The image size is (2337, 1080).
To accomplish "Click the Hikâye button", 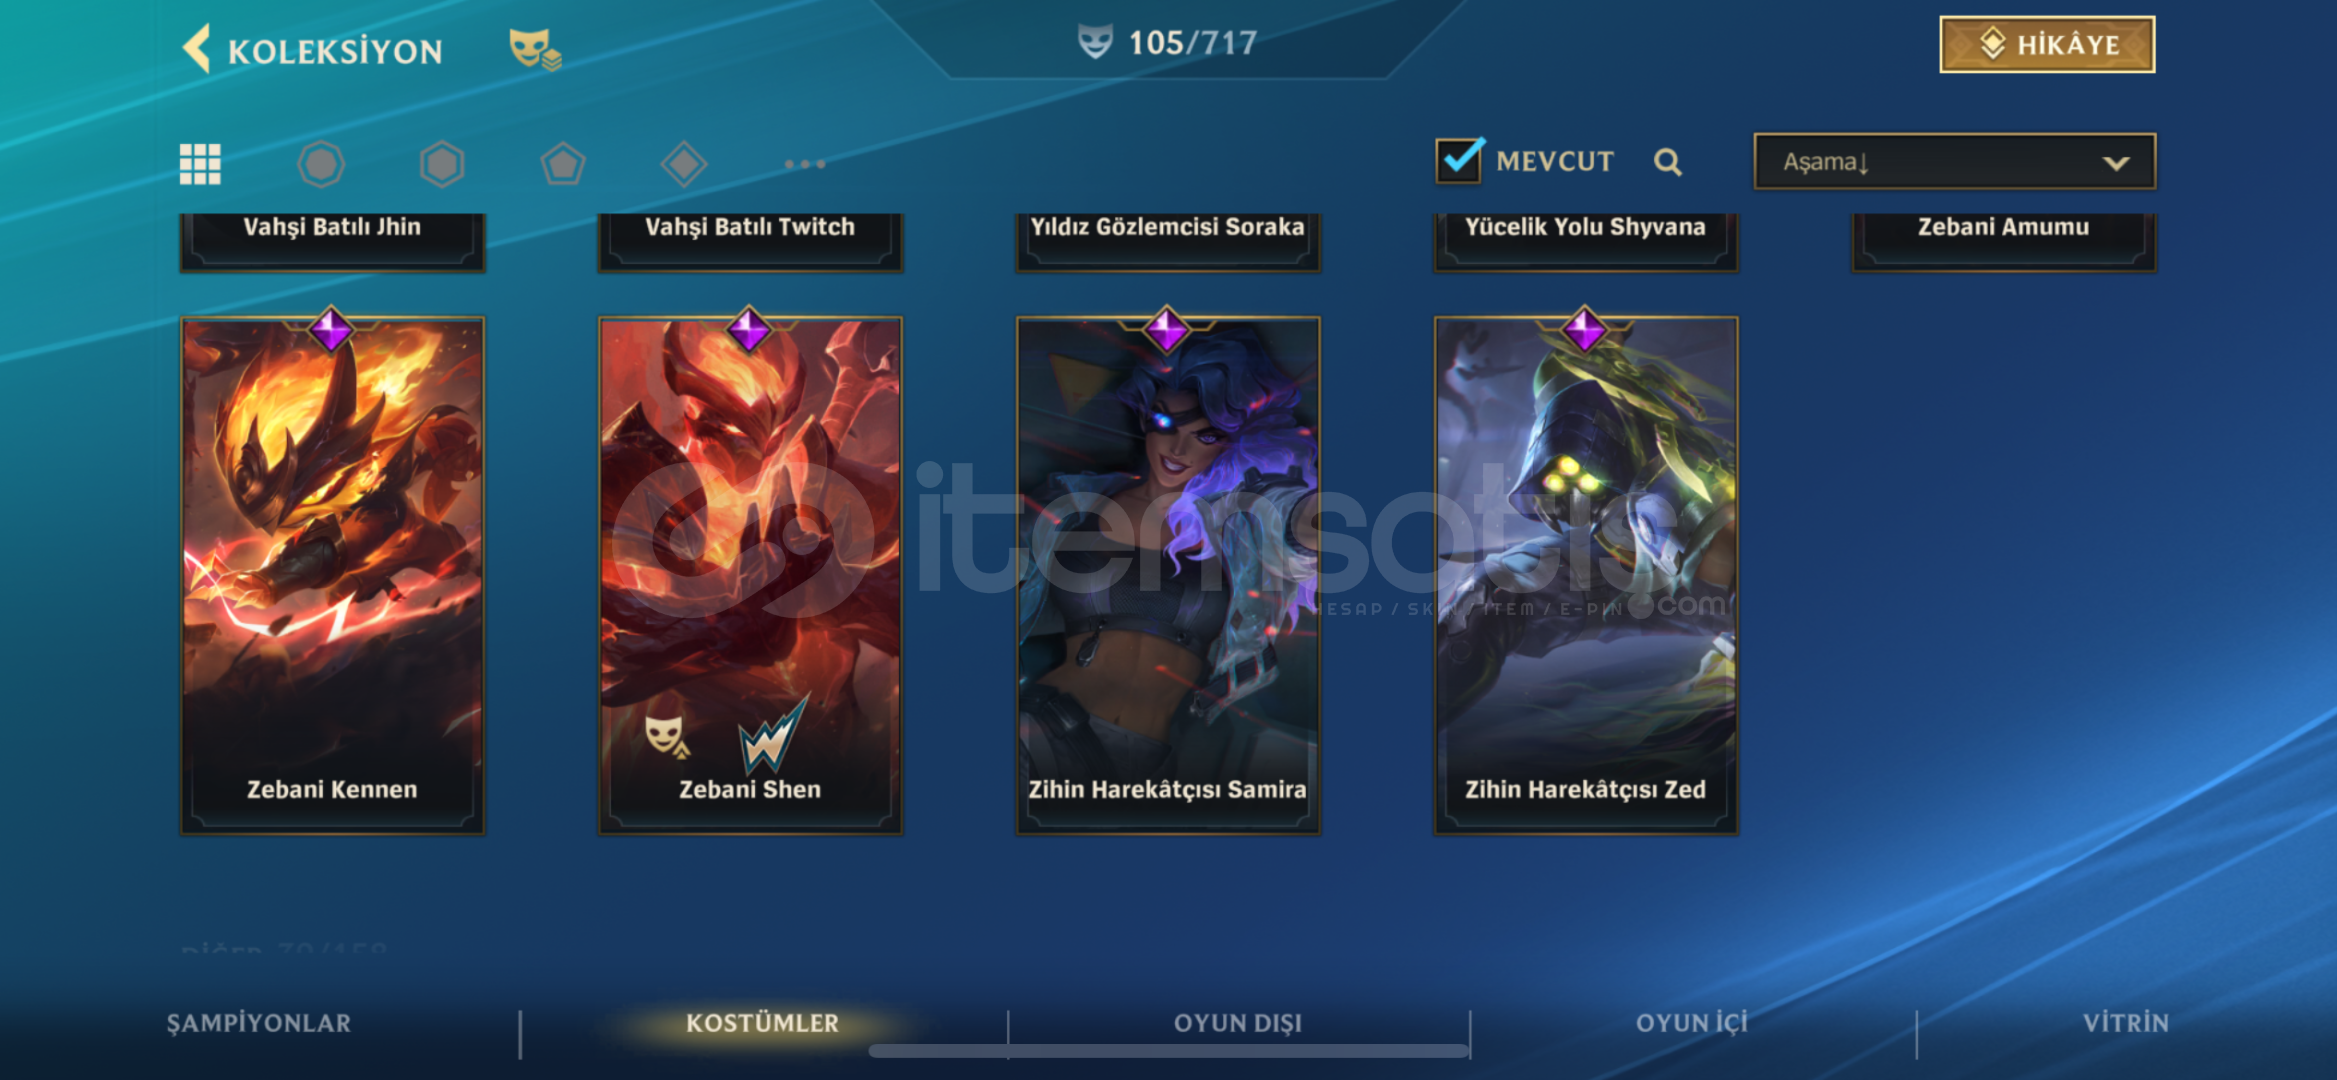I will click(x=2047, y=45).
